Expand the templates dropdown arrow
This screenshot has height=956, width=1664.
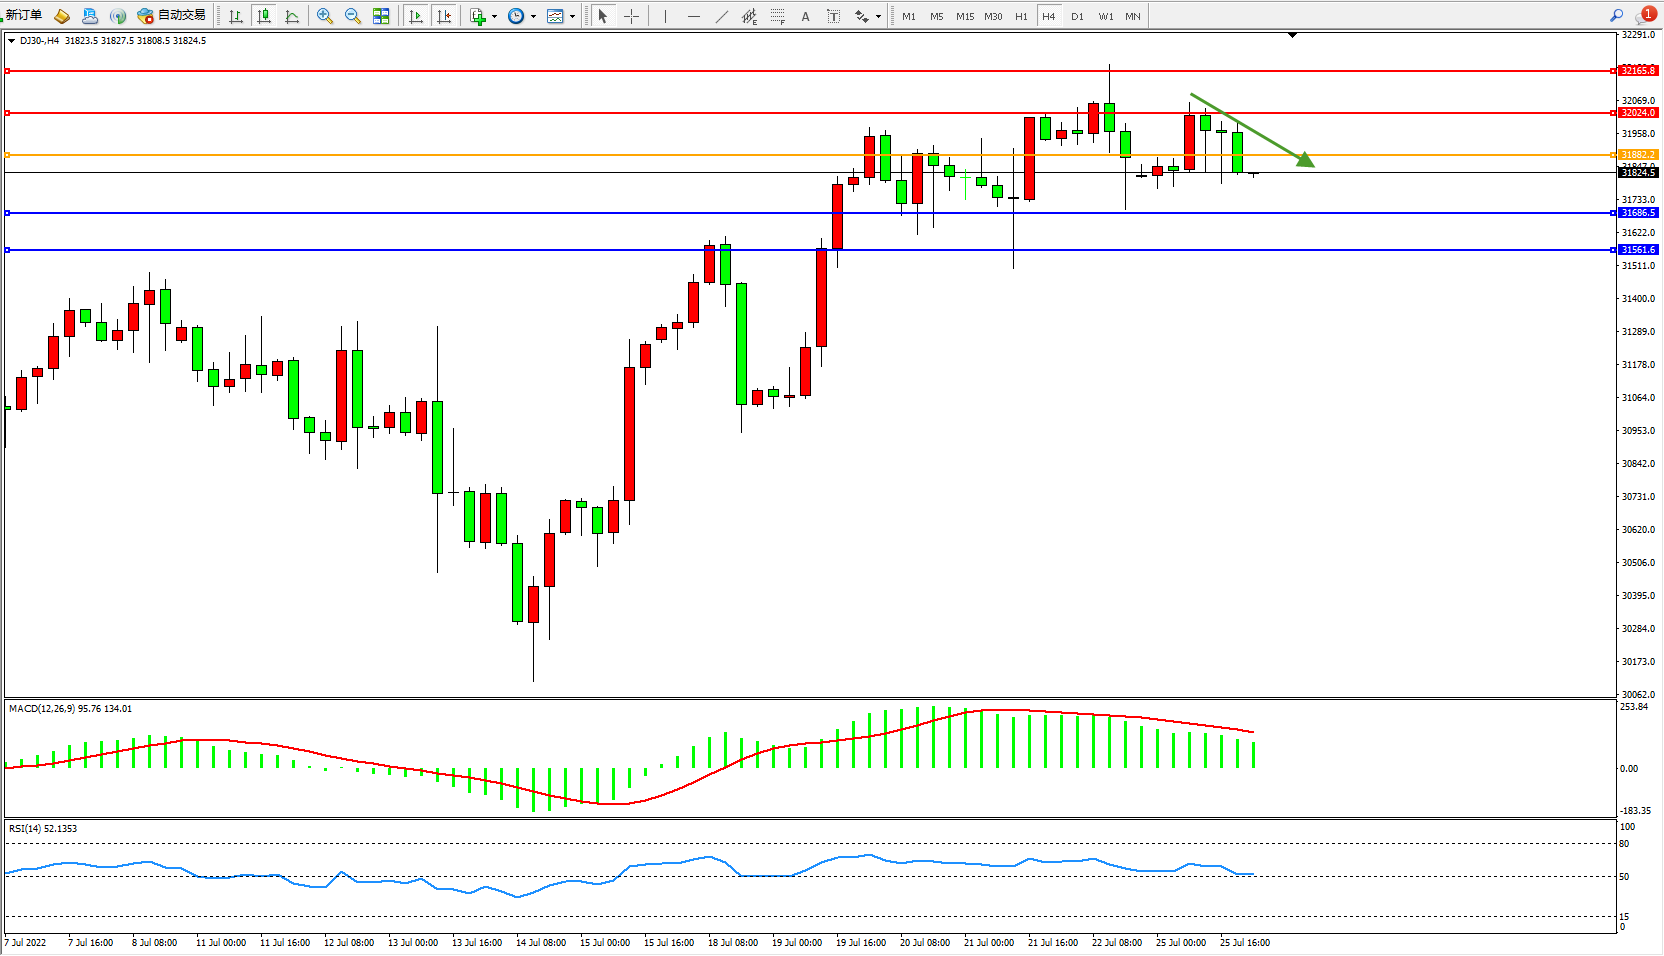(572, 16)
